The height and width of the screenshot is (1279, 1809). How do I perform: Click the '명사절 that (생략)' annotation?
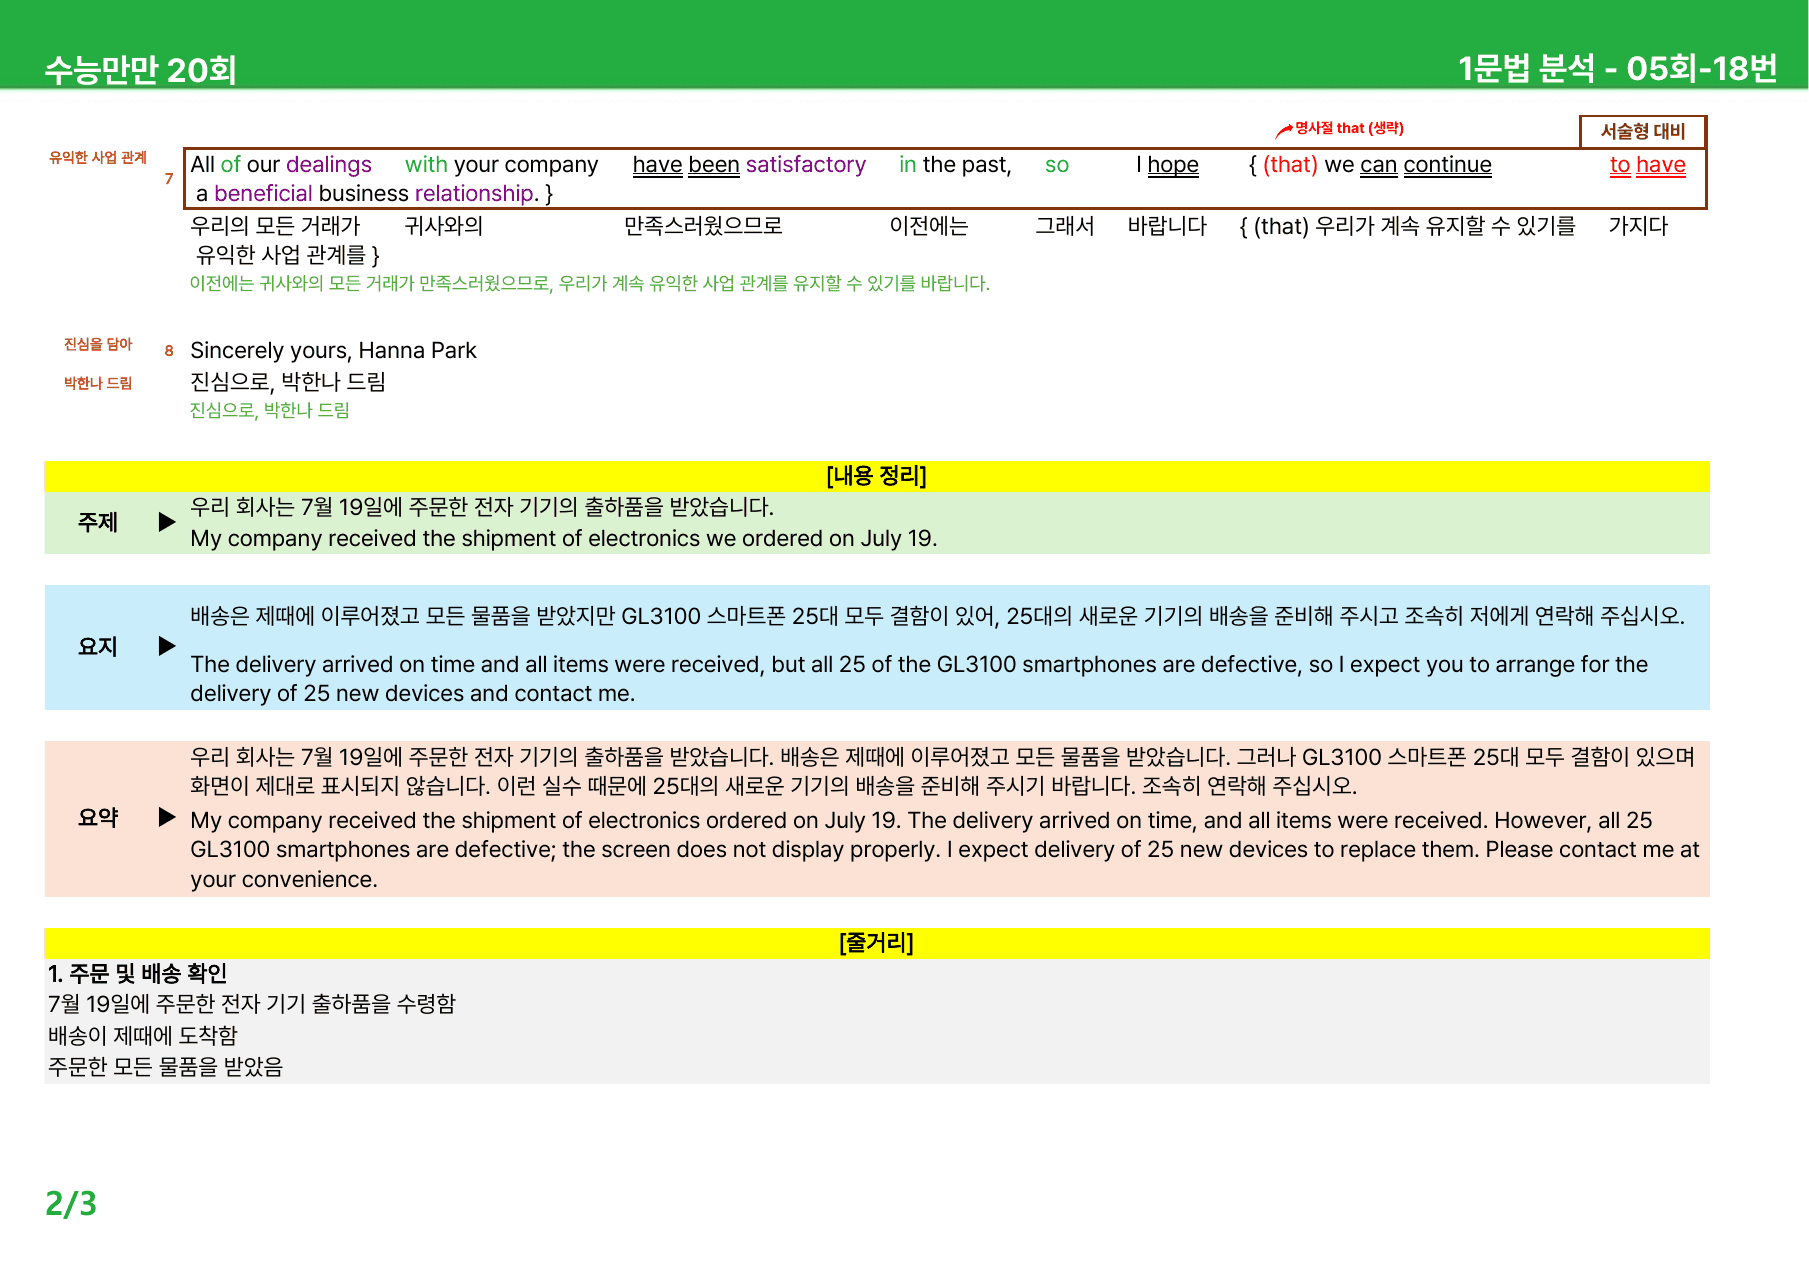pyautogui.click(x=1349, y=128)
